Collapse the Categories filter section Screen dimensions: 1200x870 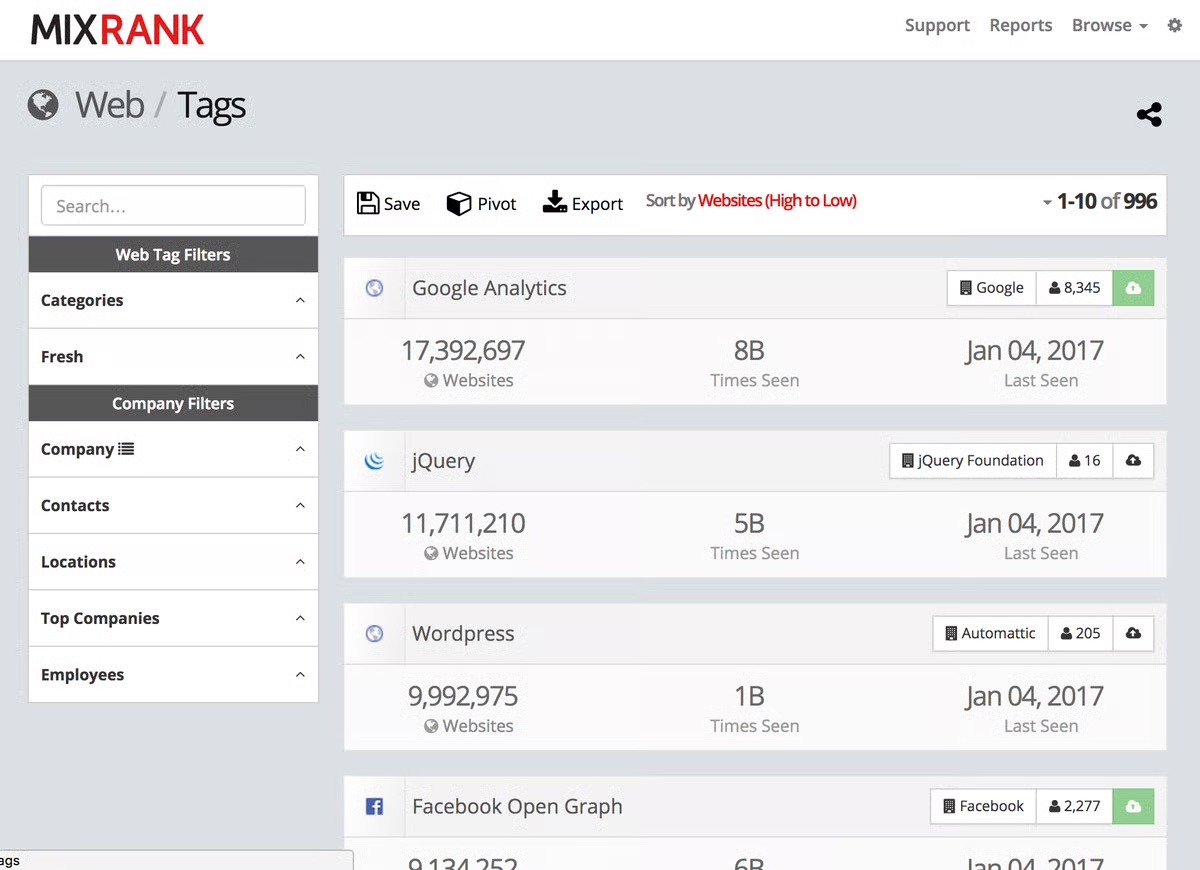point(300,300)
